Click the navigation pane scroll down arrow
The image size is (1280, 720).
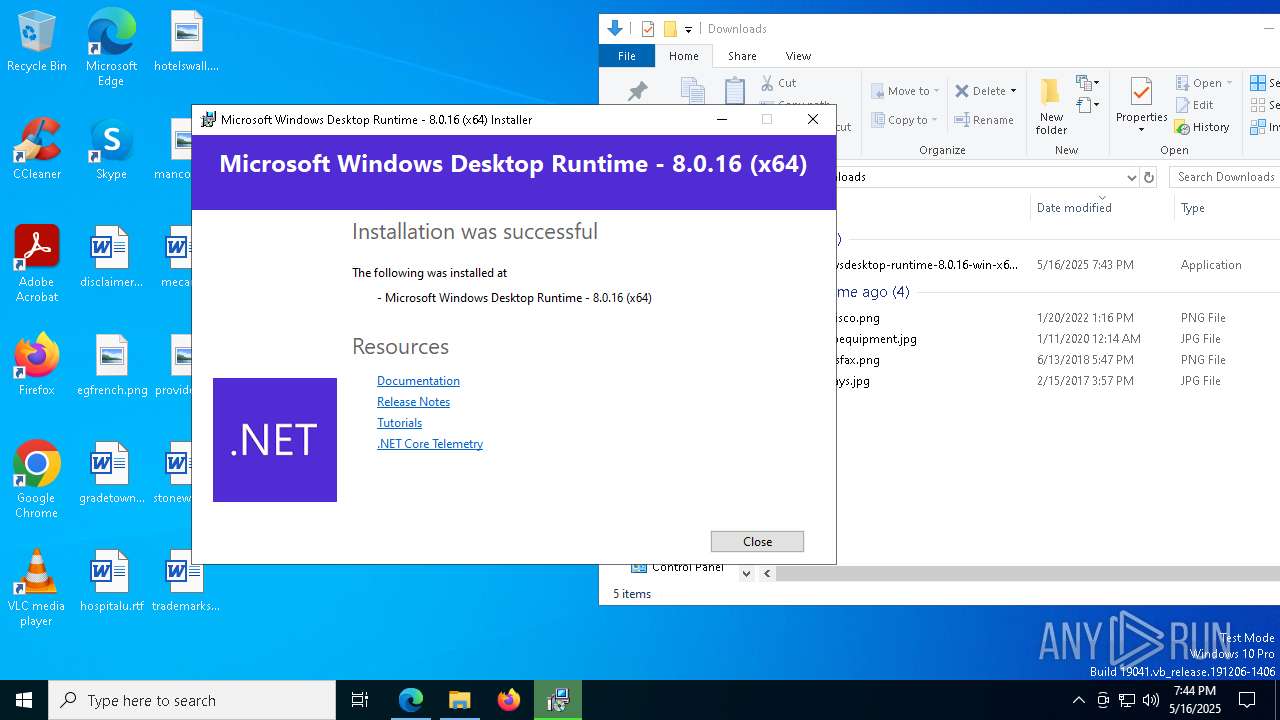[x=746, y=574]
